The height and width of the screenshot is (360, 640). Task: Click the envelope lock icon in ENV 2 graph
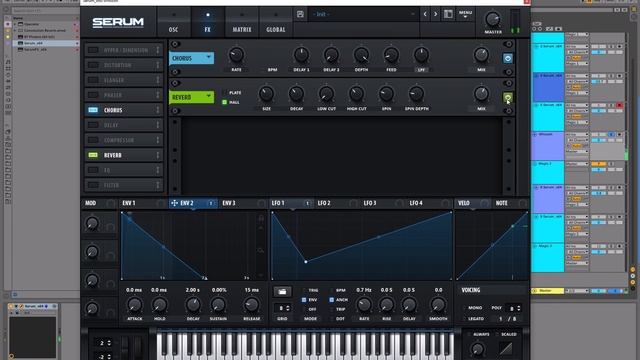[261, 219]
